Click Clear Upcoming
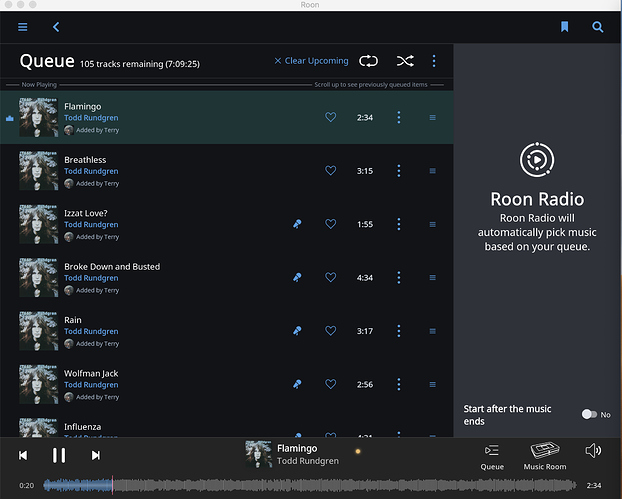The height and width of the screenshot is (499, 622). pos(311,61)
